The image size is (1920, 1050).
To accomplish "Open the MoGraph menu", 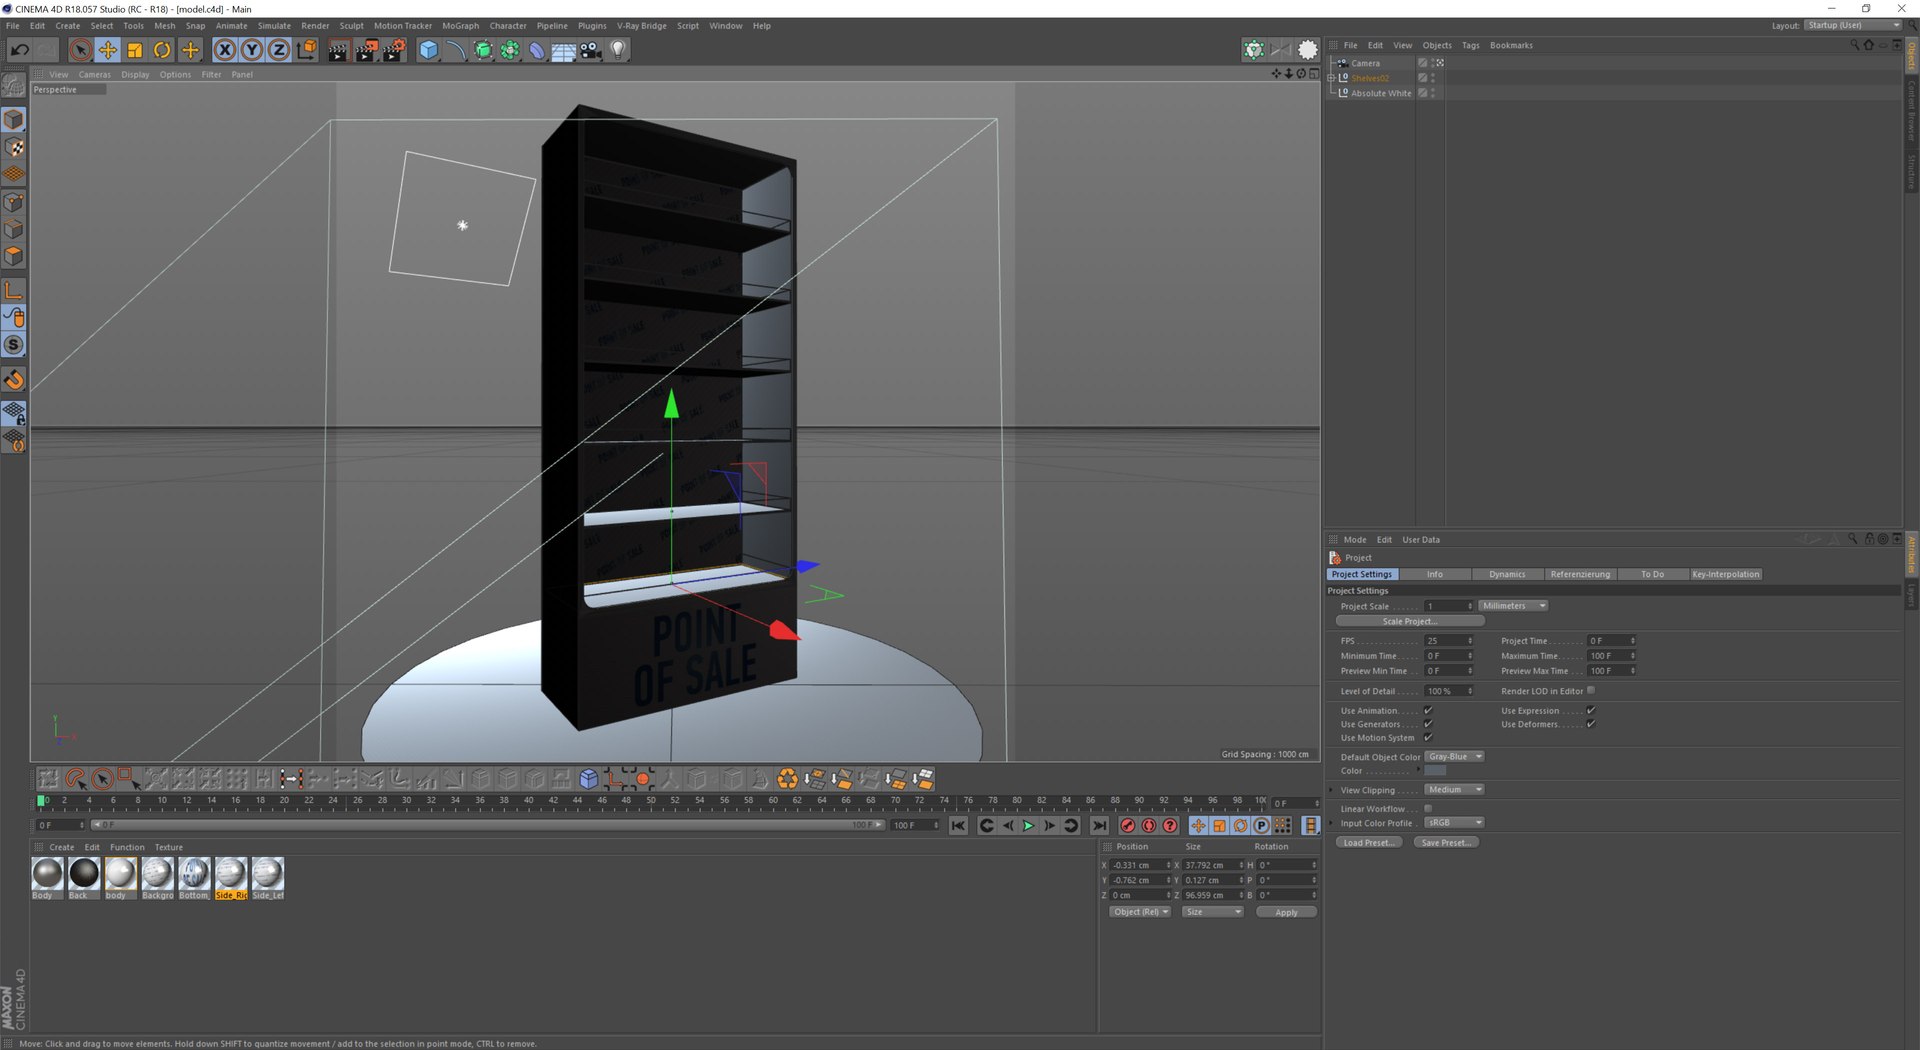I will tap(461, 26).
